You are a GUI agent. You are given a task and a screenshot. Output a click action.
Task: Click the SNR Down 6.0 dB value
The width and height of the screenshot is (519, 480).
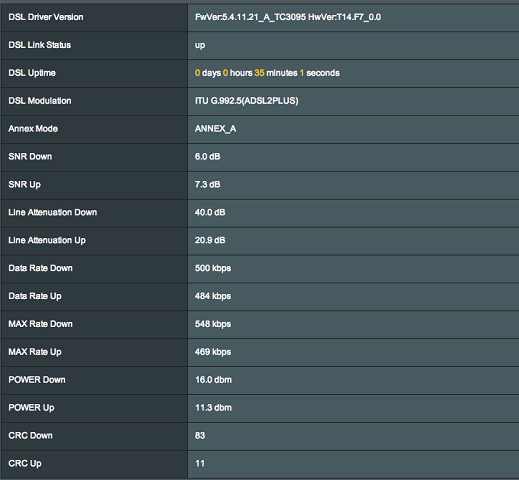[x=207, y=157]
